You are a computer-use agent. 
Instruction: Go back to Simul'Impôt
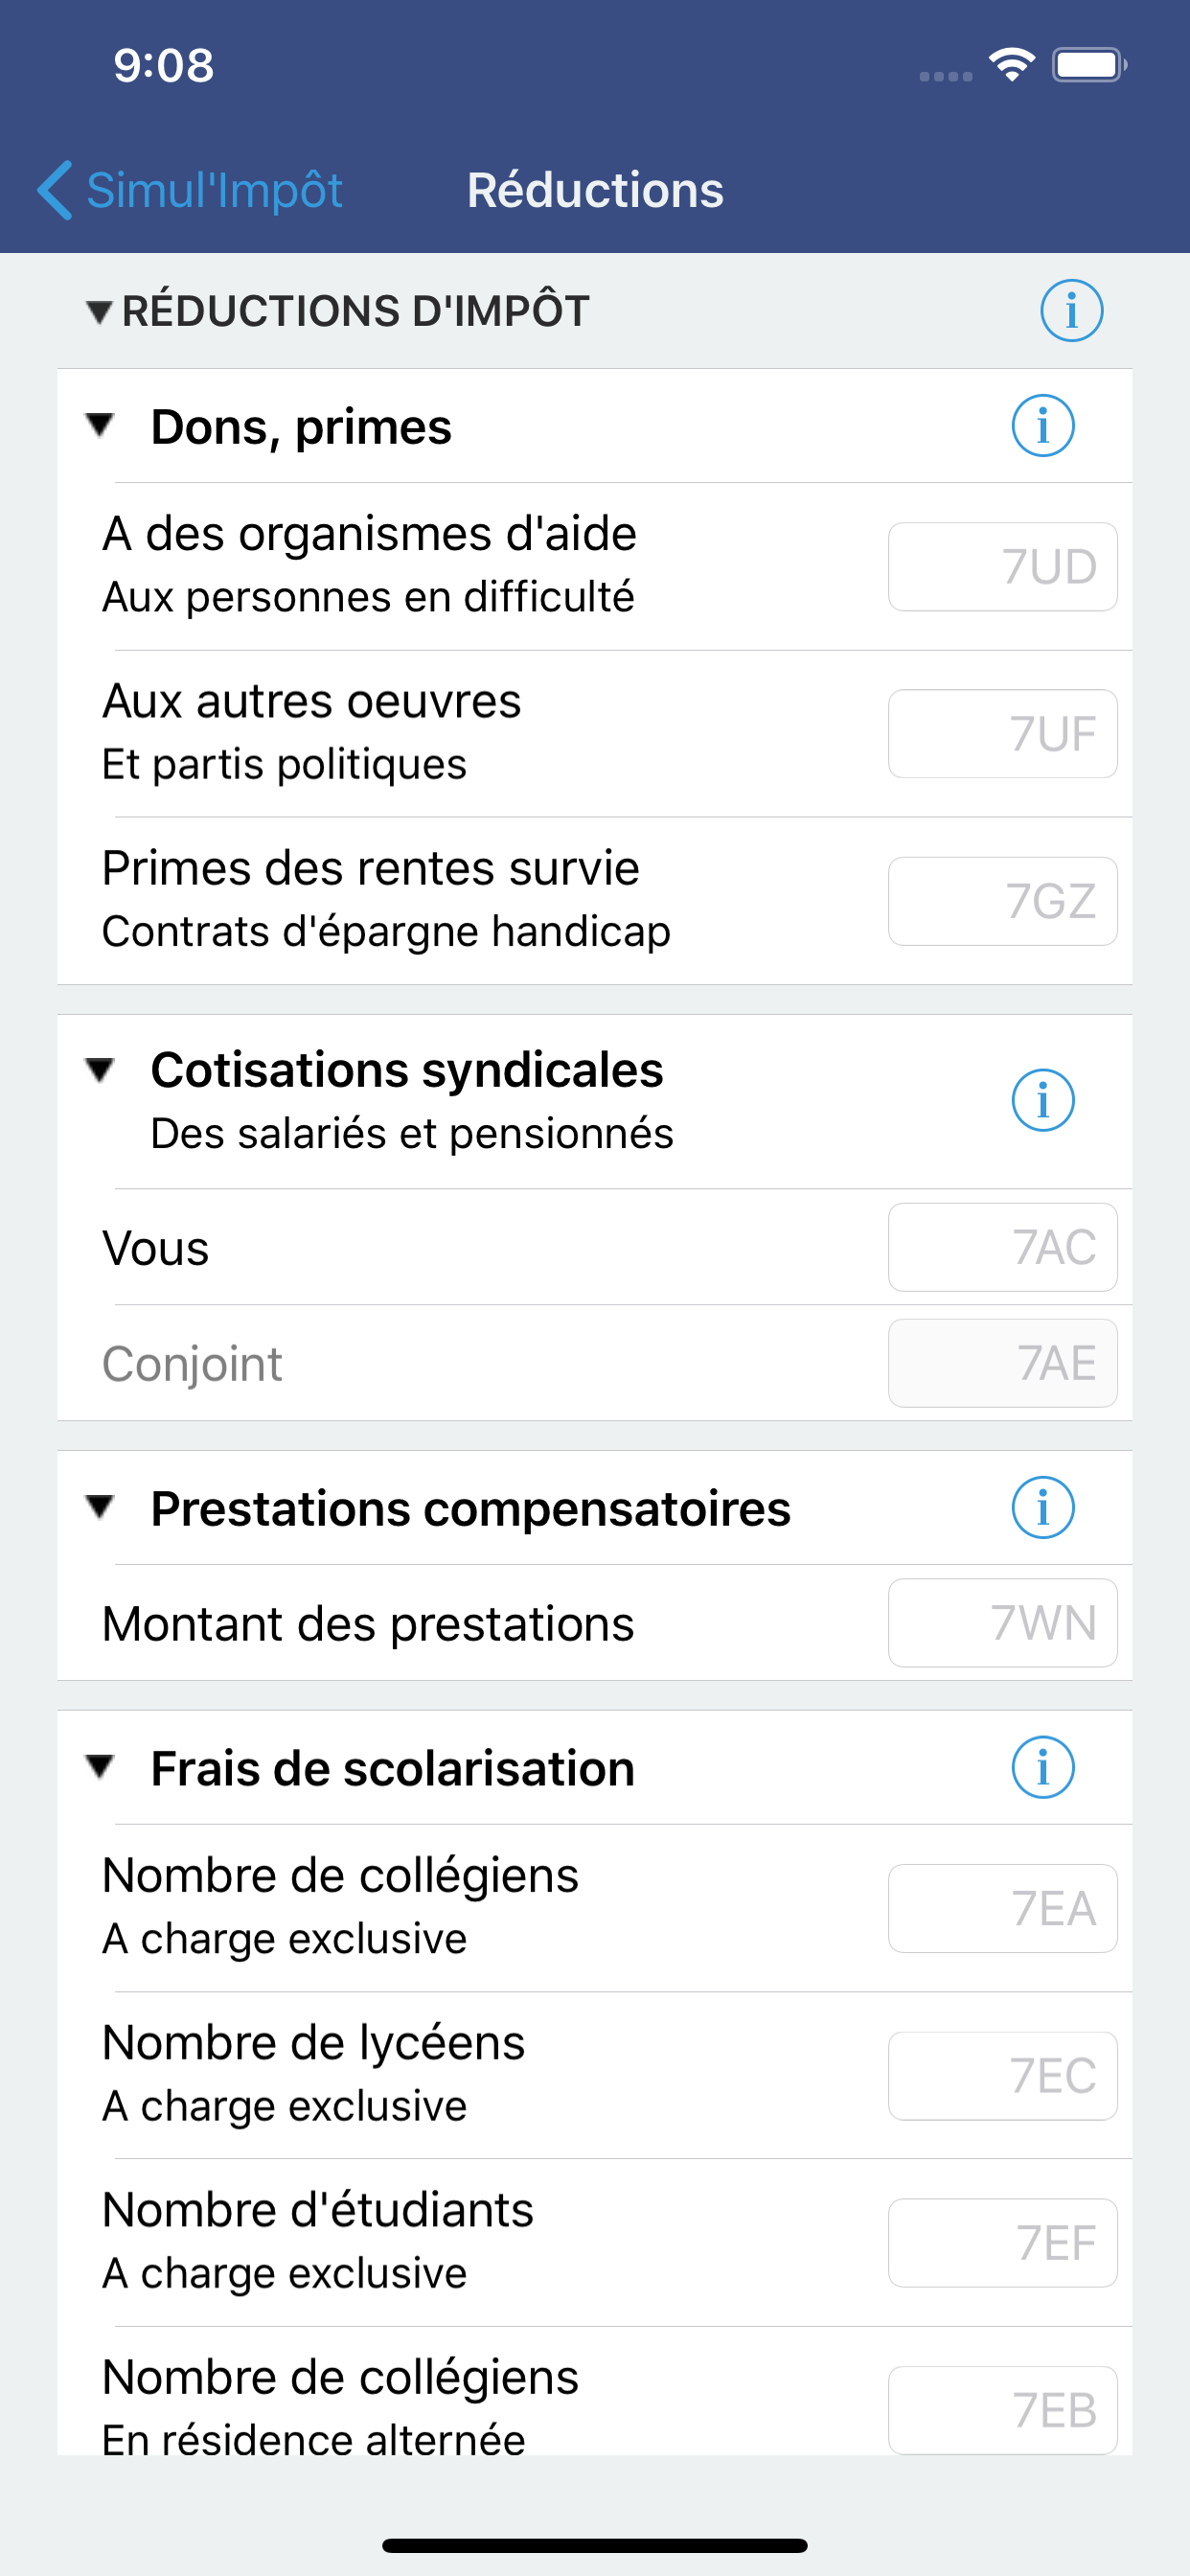[190, 190]
